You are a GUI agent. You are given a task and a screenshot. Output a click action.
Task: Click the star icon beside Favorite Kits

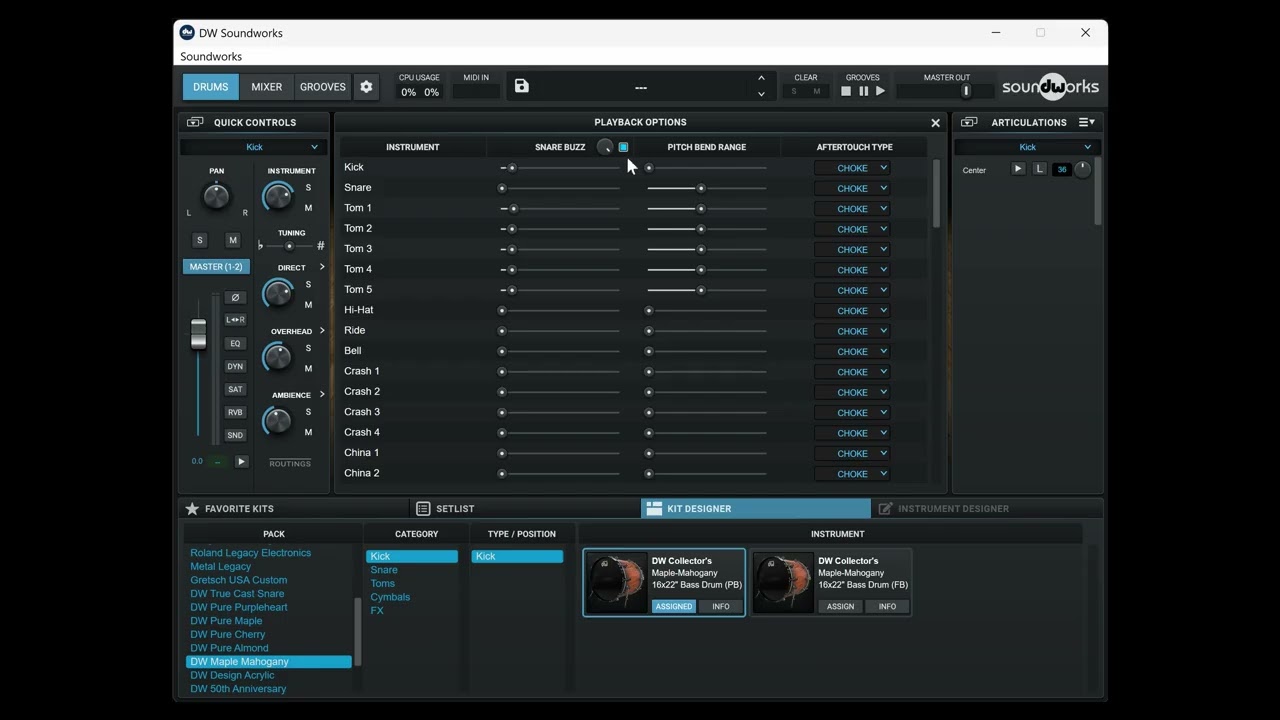tap(192, 509)
